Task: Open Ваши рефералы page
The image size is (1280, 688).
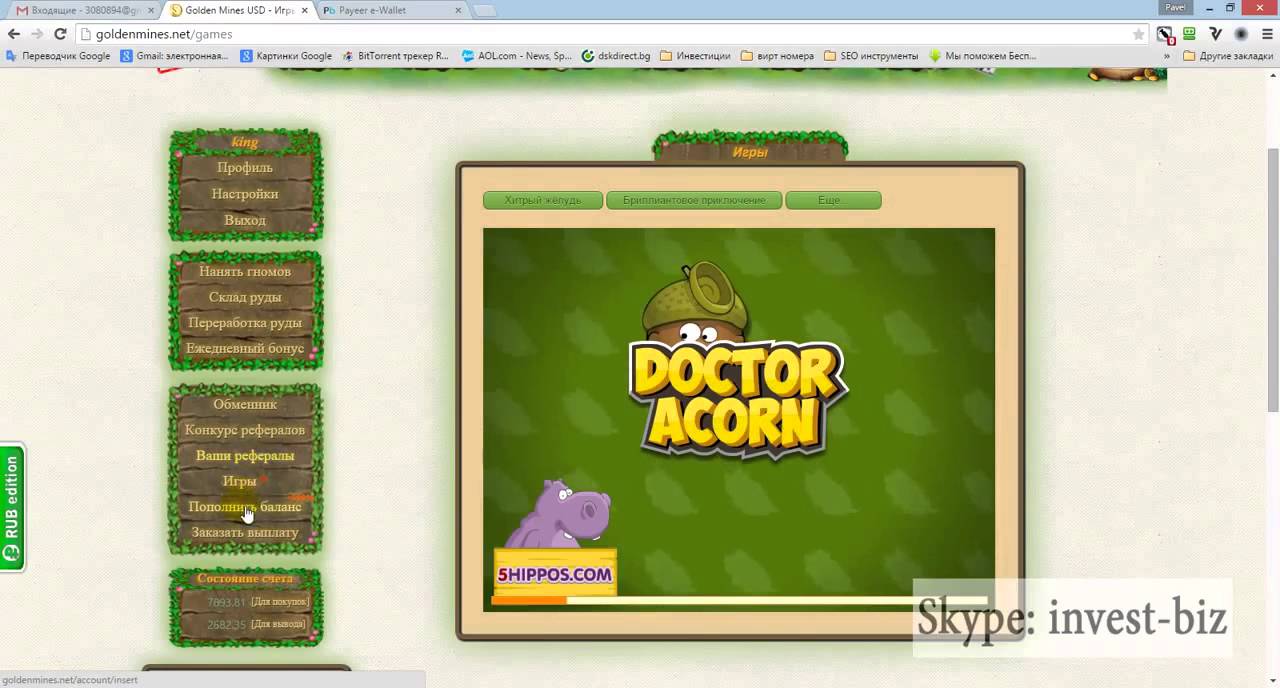Action: [x=245, y=456]
